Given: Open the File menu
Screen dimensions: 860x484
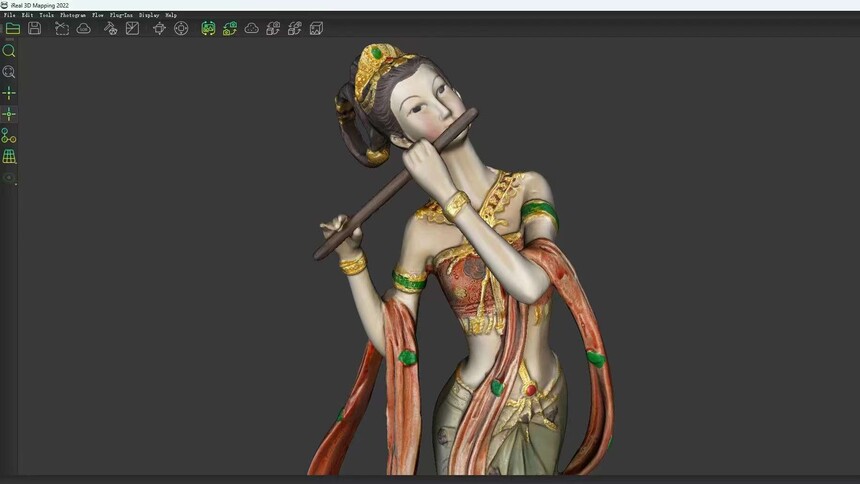Looking at the screenshot, I should click(x=9, y=15).
